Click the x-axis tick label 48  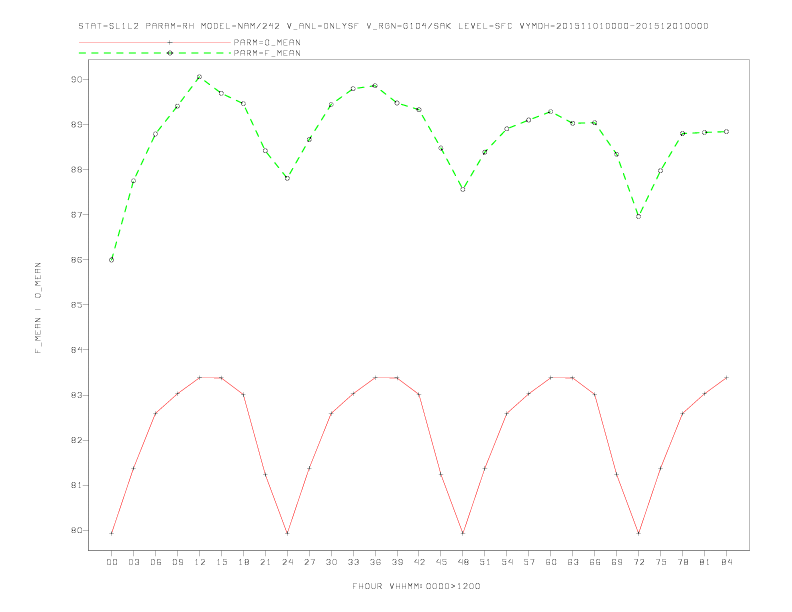coord(463,562)
